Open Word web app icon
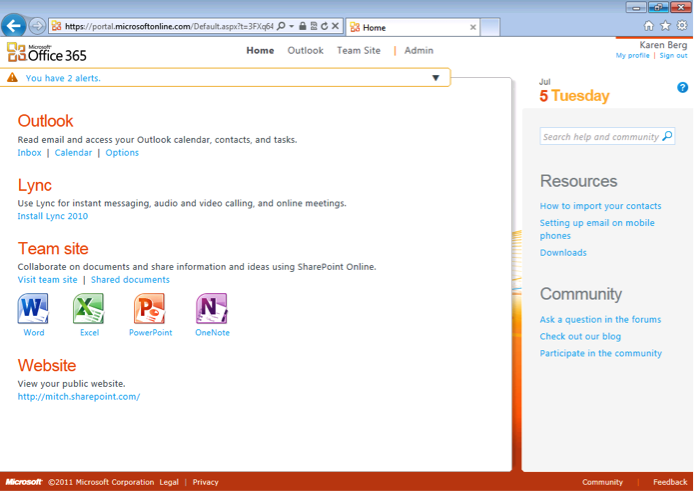 [33, 308]
